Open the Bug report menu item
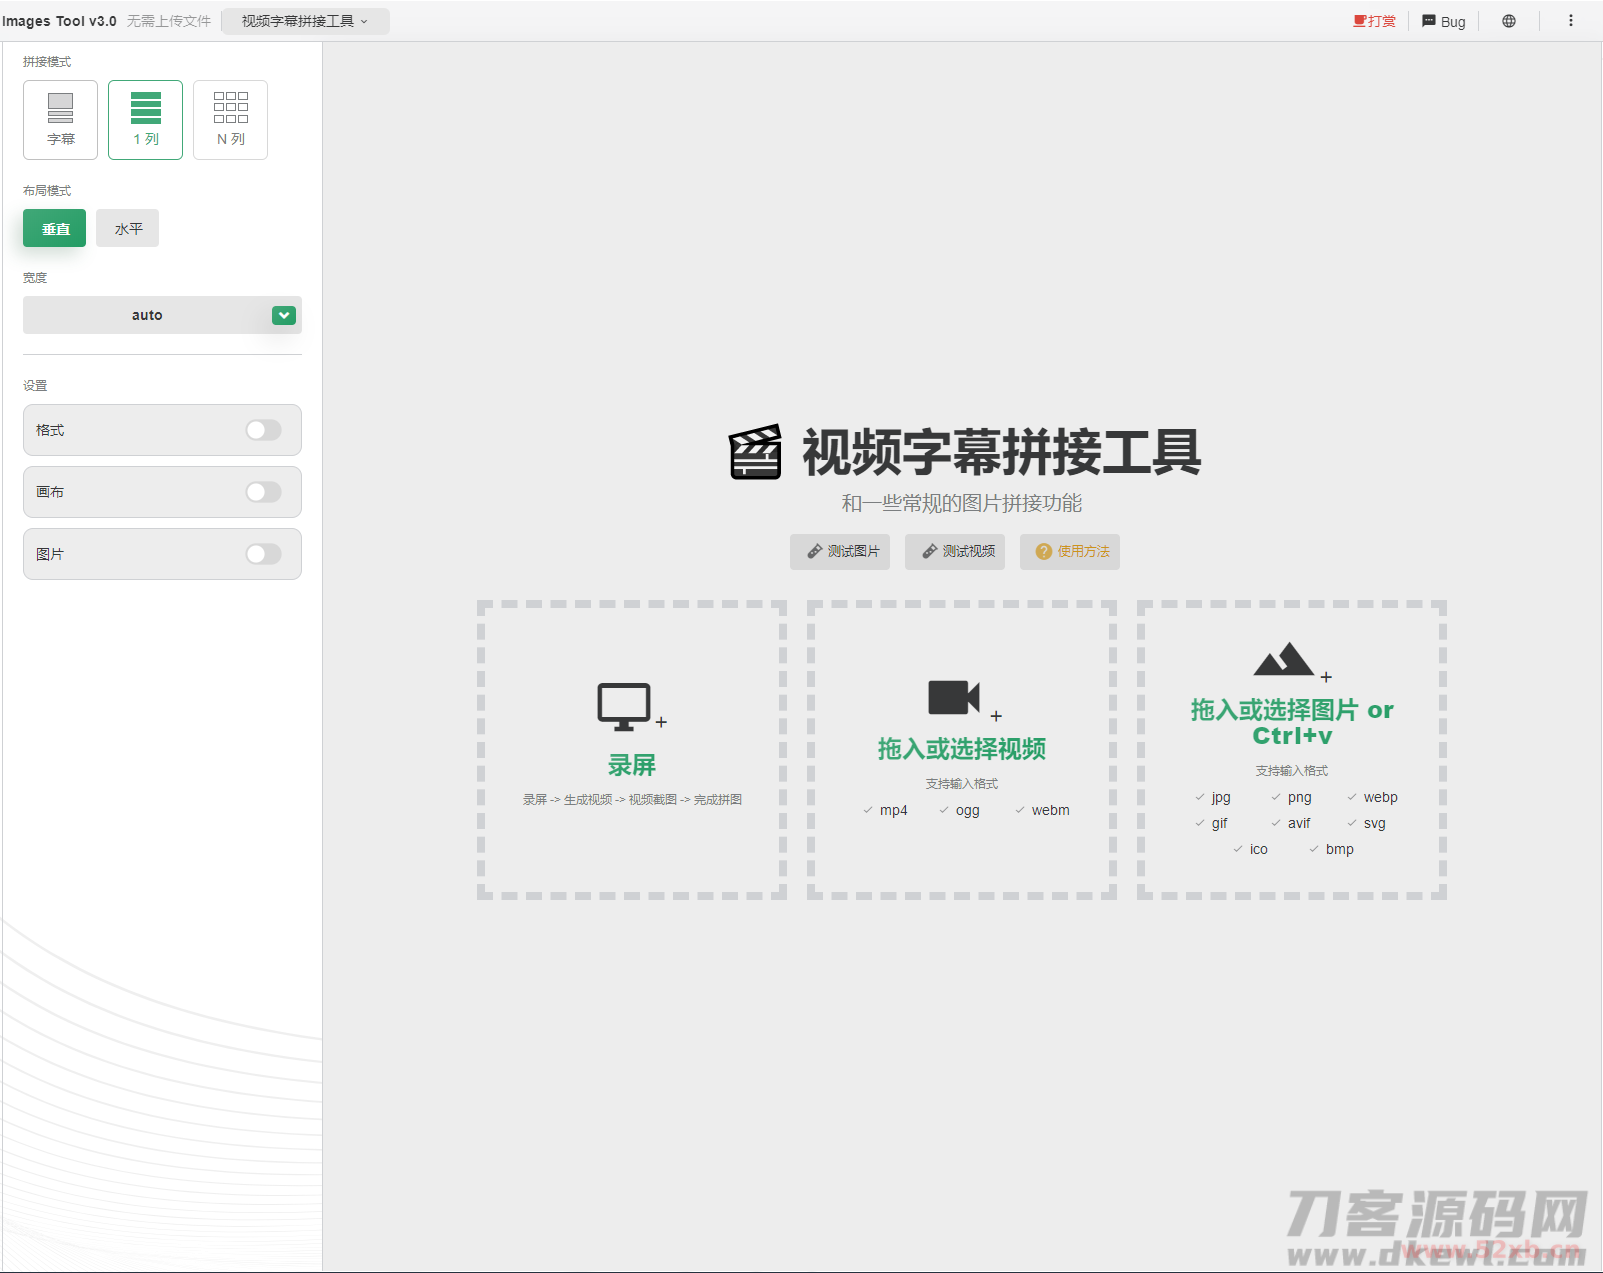Screen dimensions: 1603x1273 (1444, 21)
